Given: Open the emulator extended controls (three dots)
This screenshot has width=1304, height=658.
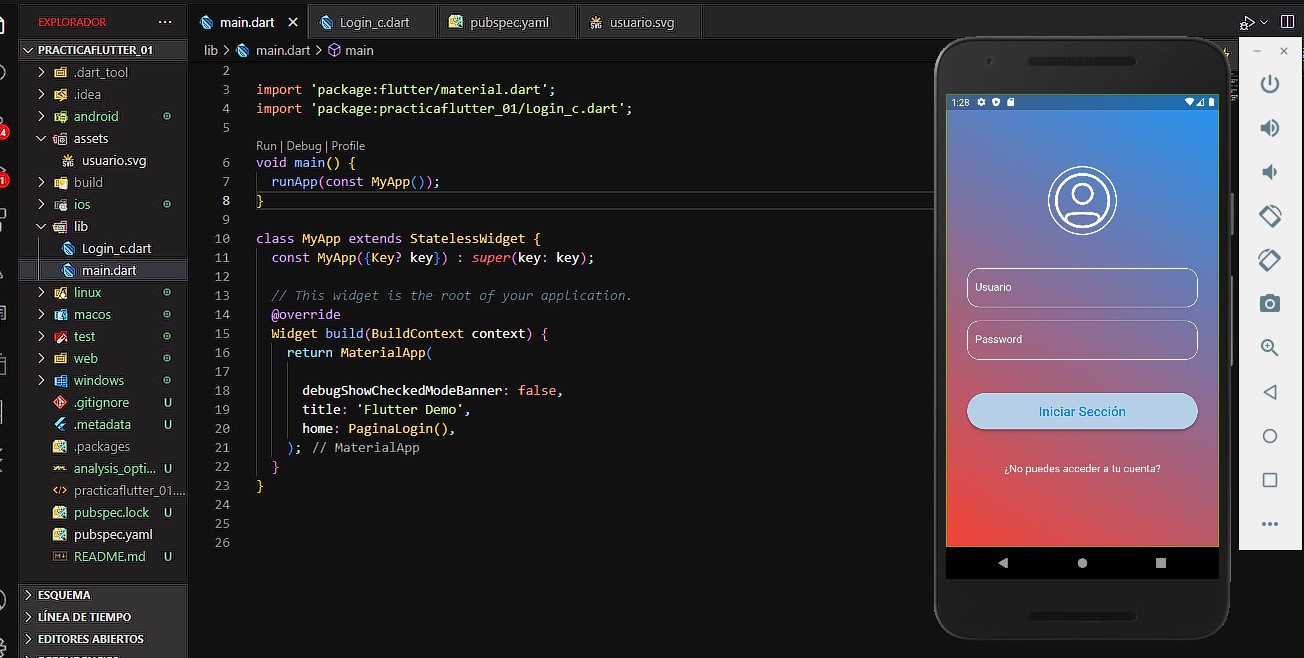Looking at the screenshot, I should pos(1270,524).
